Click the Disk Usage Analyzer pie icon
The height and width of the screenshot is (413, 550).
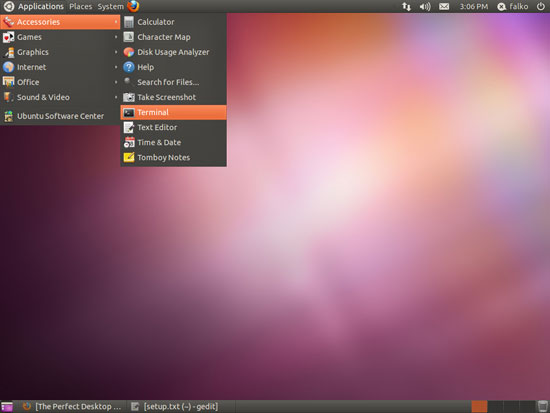point(129,52)
